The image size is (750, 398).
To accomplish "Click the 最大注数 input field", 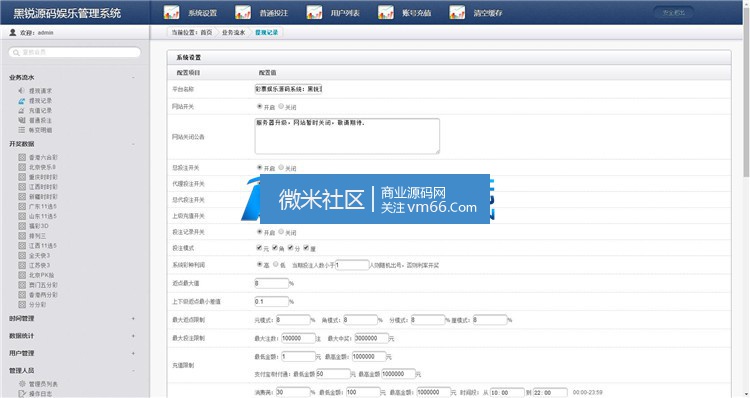I will [298, 338].
